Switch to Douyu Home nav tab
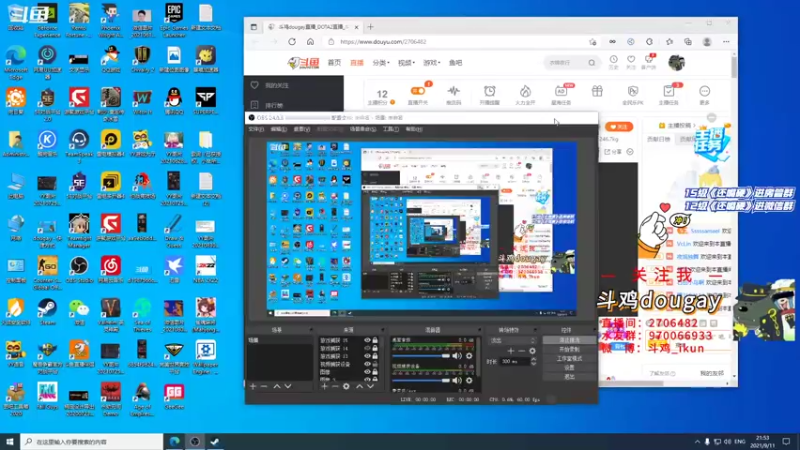 pos(334,63)
